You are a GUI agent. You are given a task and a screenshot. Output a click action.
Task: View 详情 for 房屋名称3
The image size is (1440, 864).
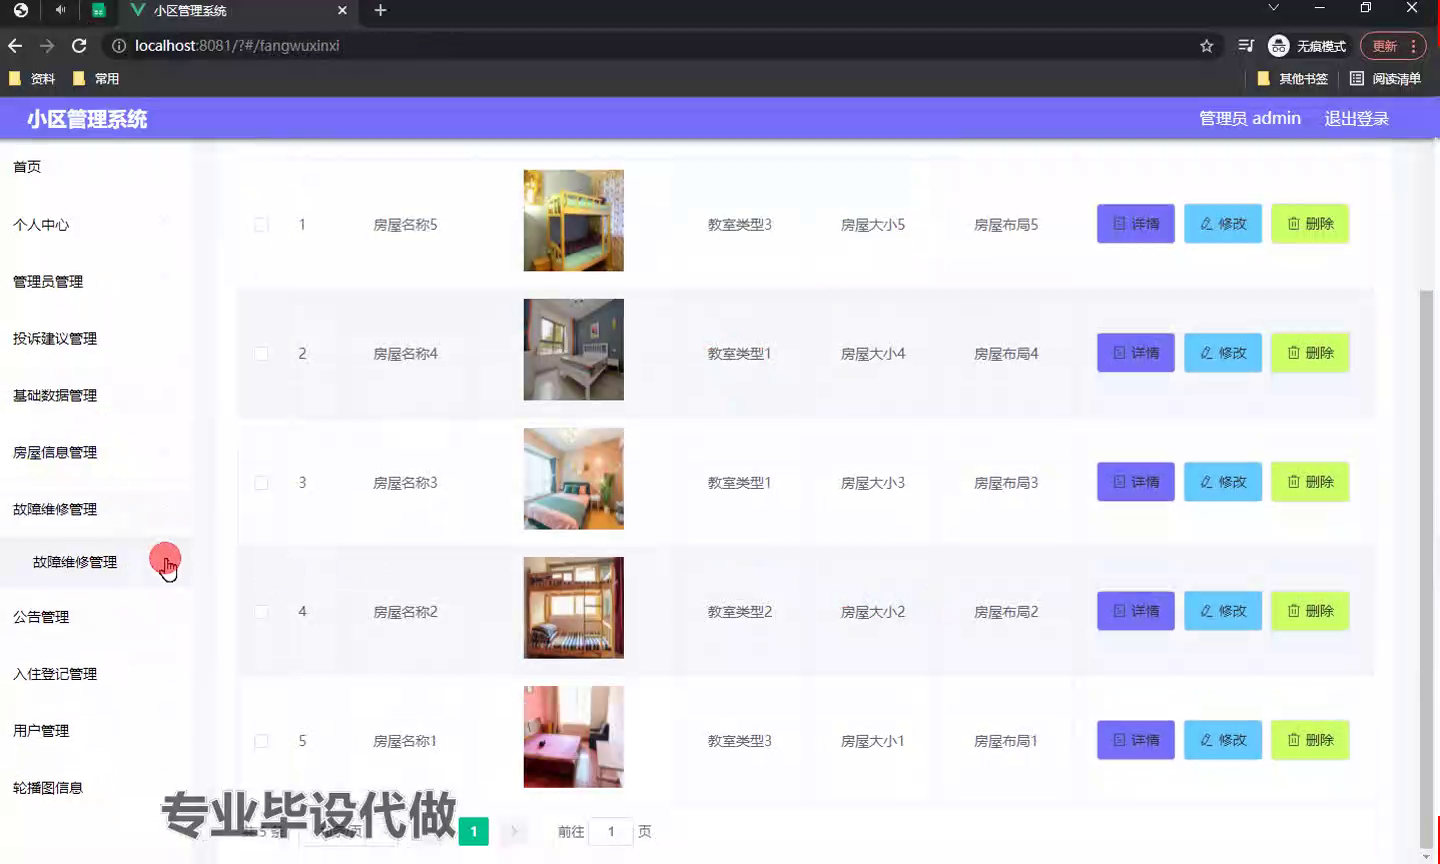pos(1135,482)
